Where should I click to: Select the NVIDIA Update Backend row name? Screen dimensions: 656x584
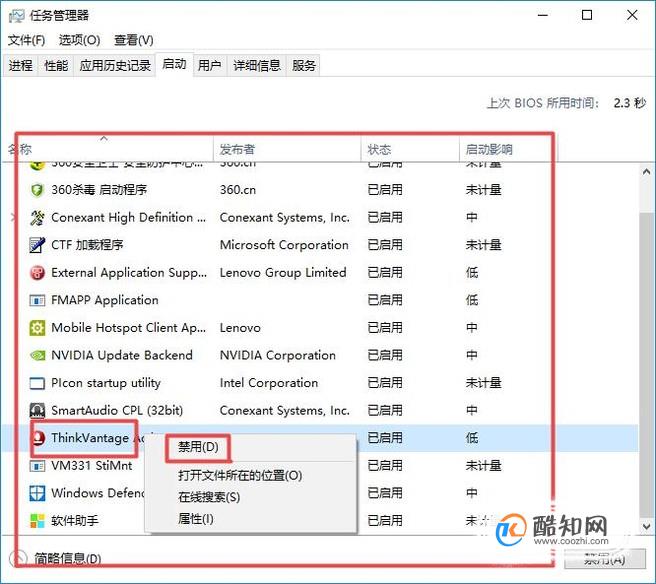(x=122, y=356)
